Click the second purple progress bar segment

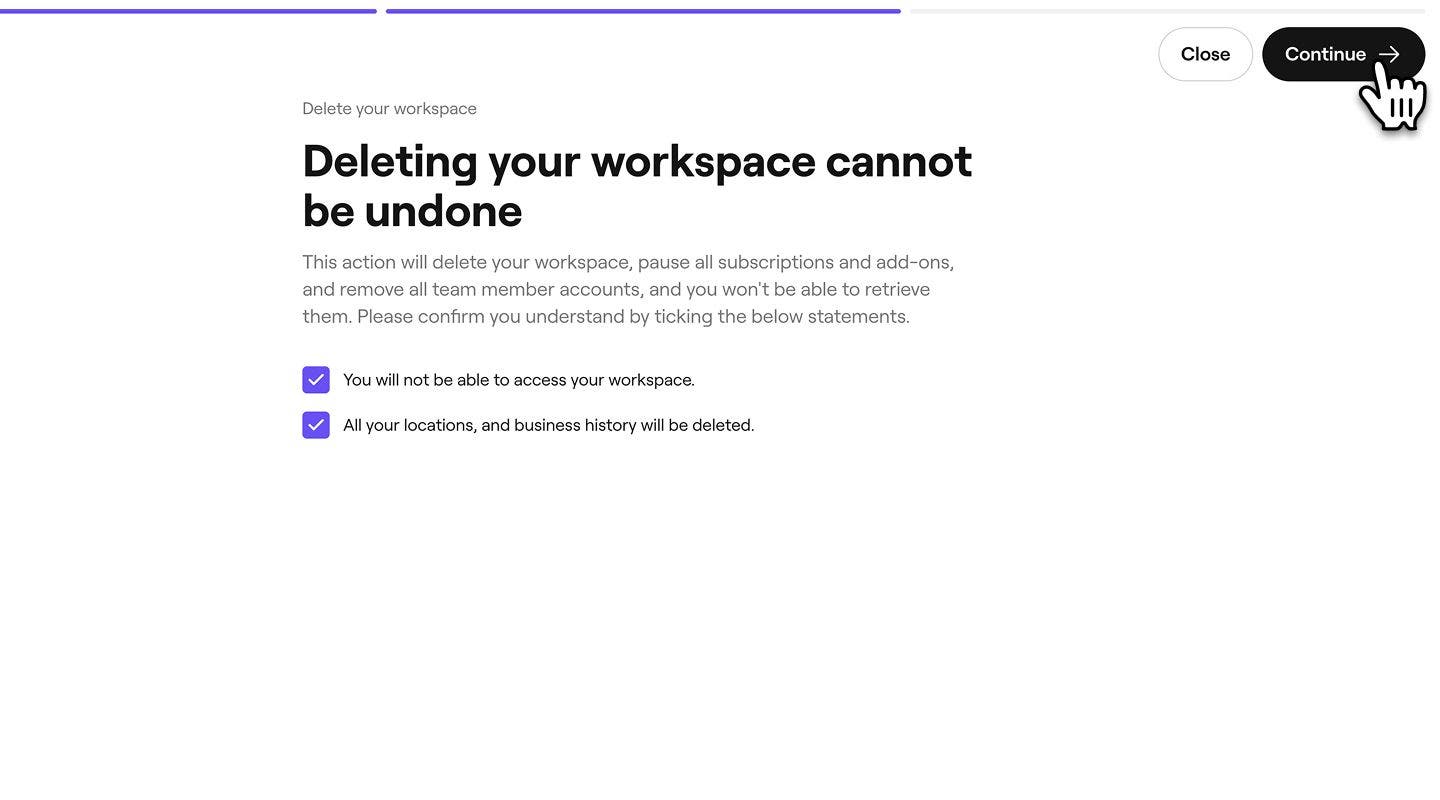click(x=643, y=11)
